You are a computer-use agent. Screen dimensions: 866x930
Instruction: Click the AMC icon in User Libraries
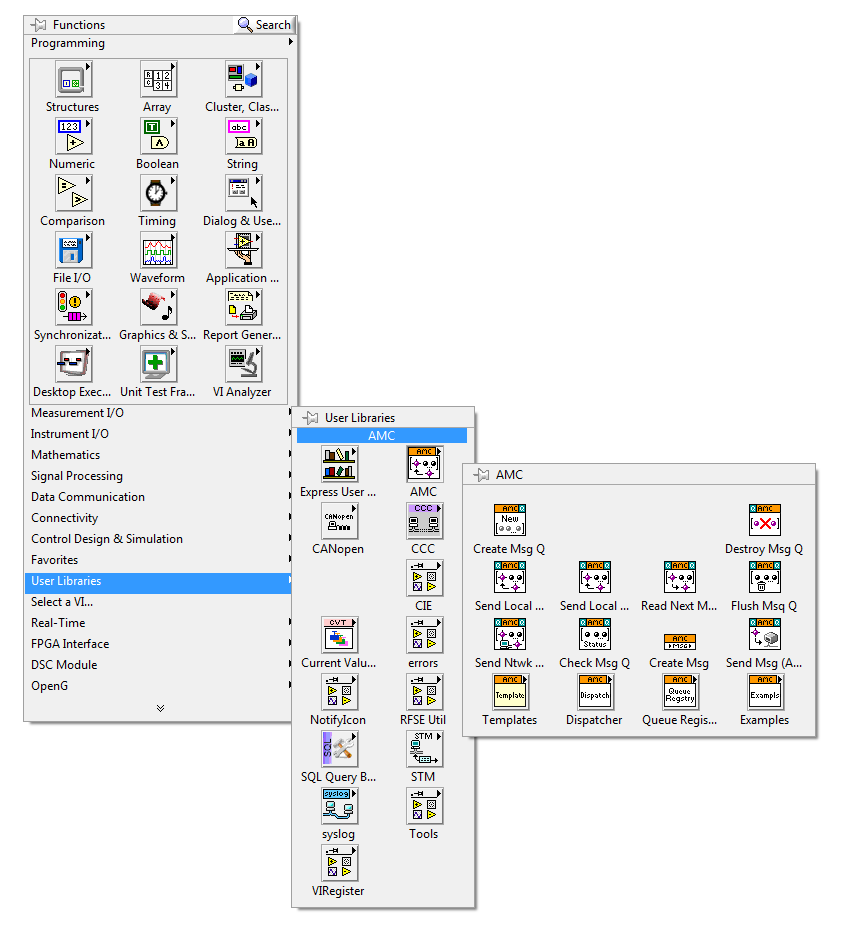[x=424, y=464]
